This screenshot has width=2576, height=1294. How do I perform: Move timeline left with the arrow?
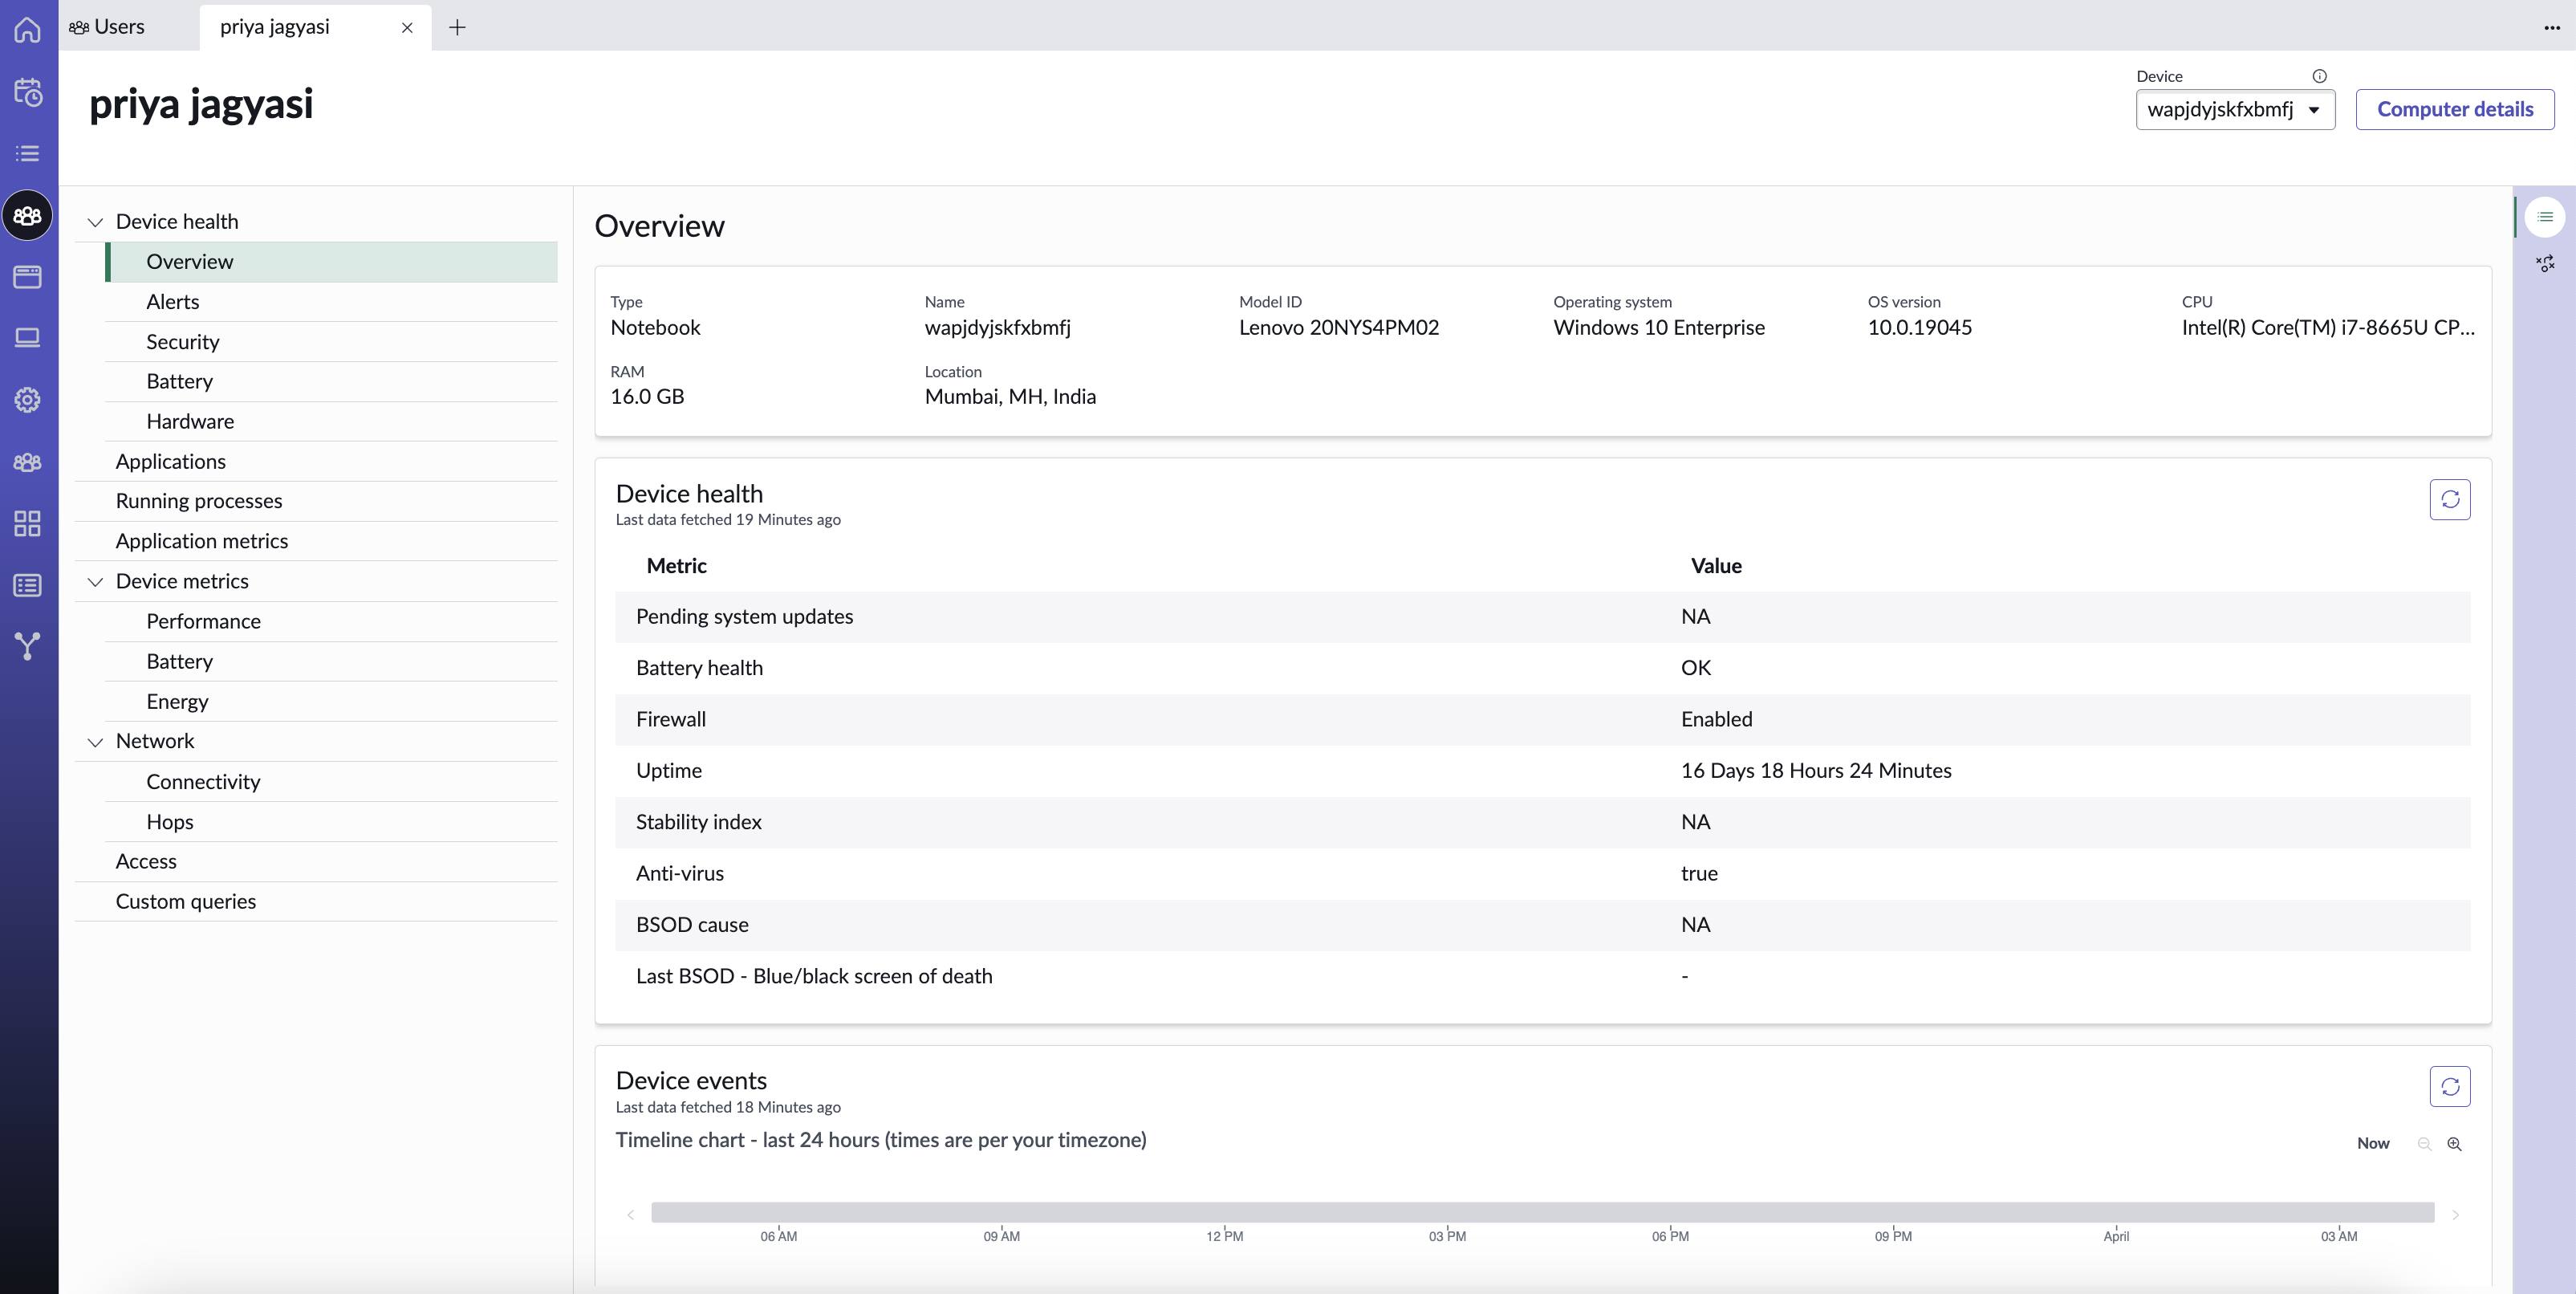pyautogui.click(x=630, y=1215)
